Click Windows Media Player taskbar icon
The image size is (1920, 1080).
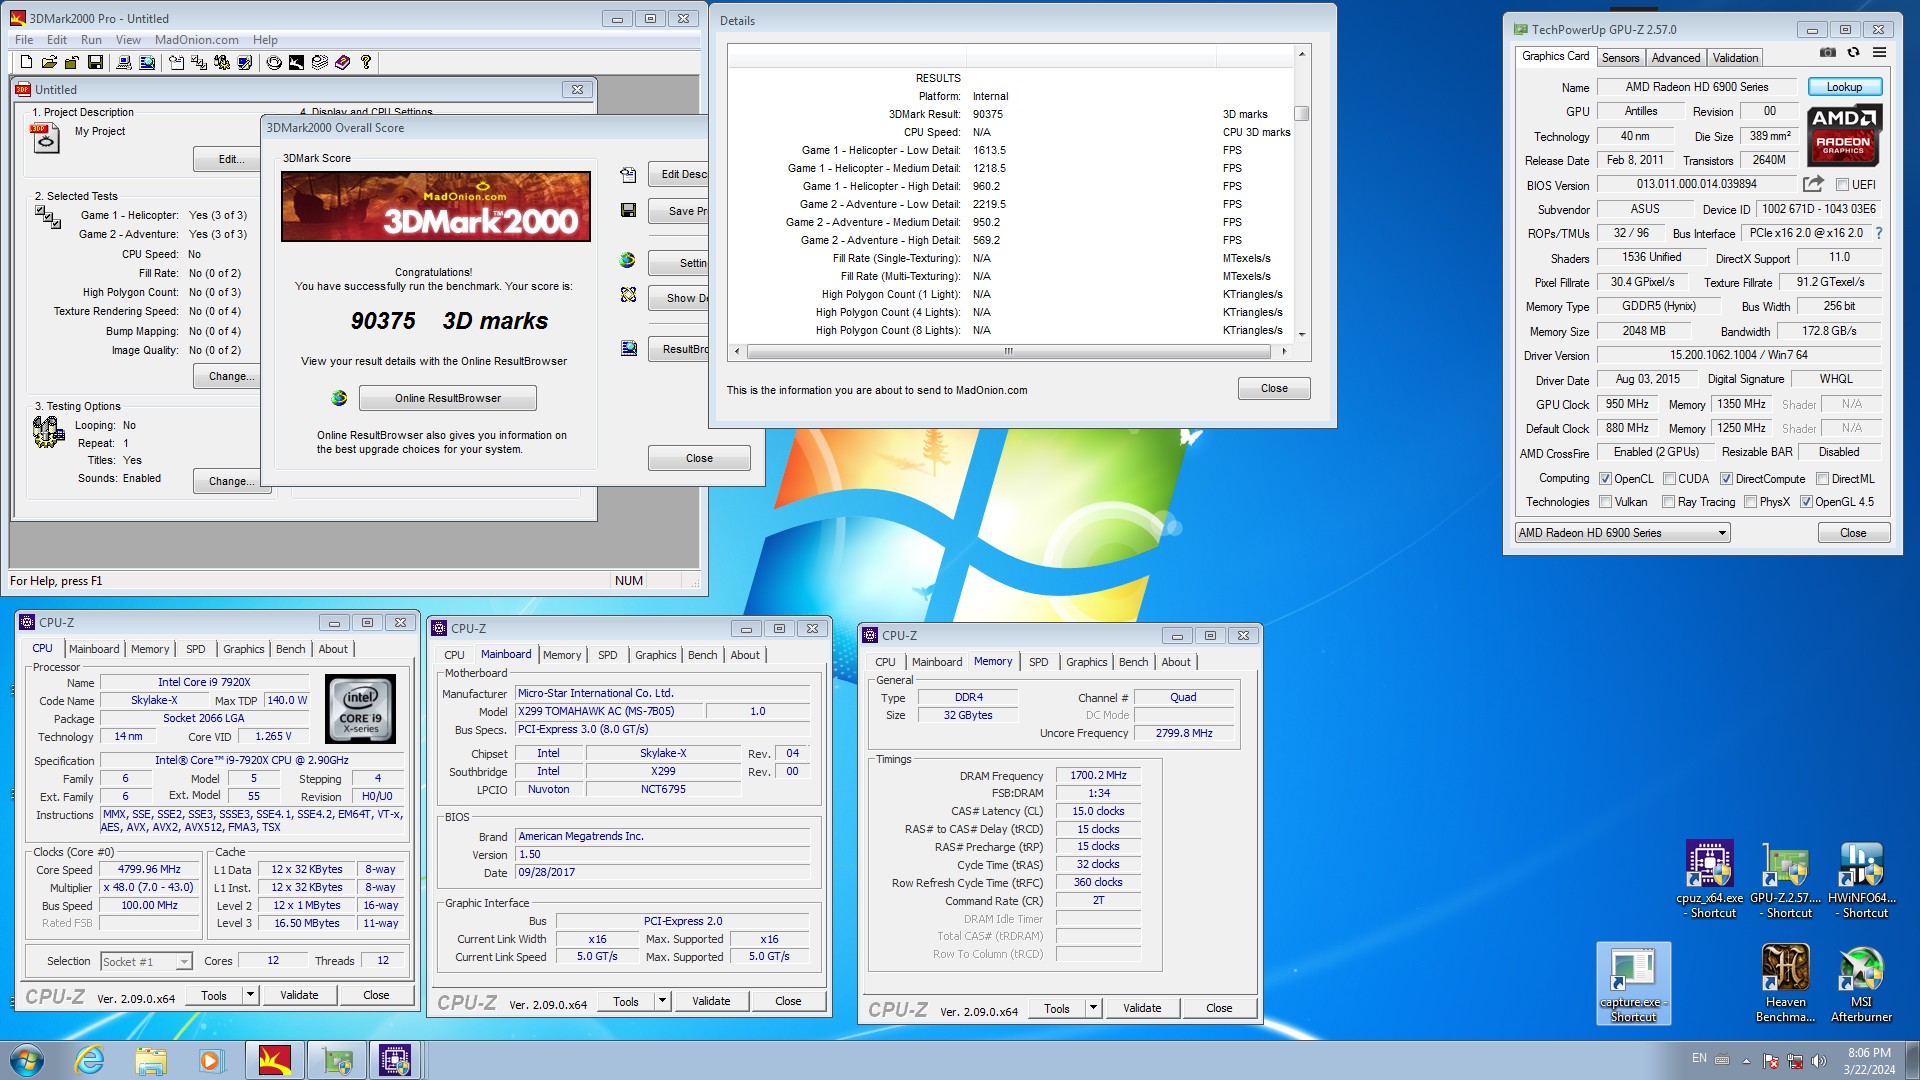[210, 1060]
